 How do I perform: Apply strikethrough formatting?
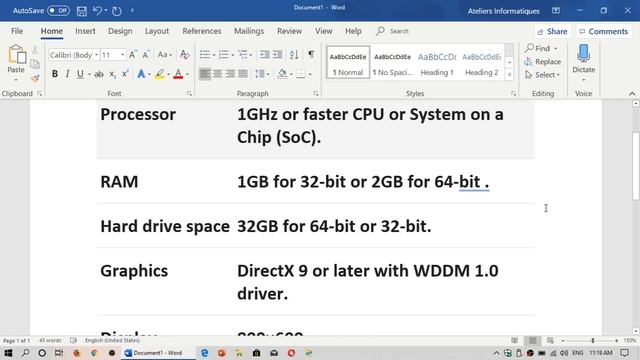tap(98, 74)
